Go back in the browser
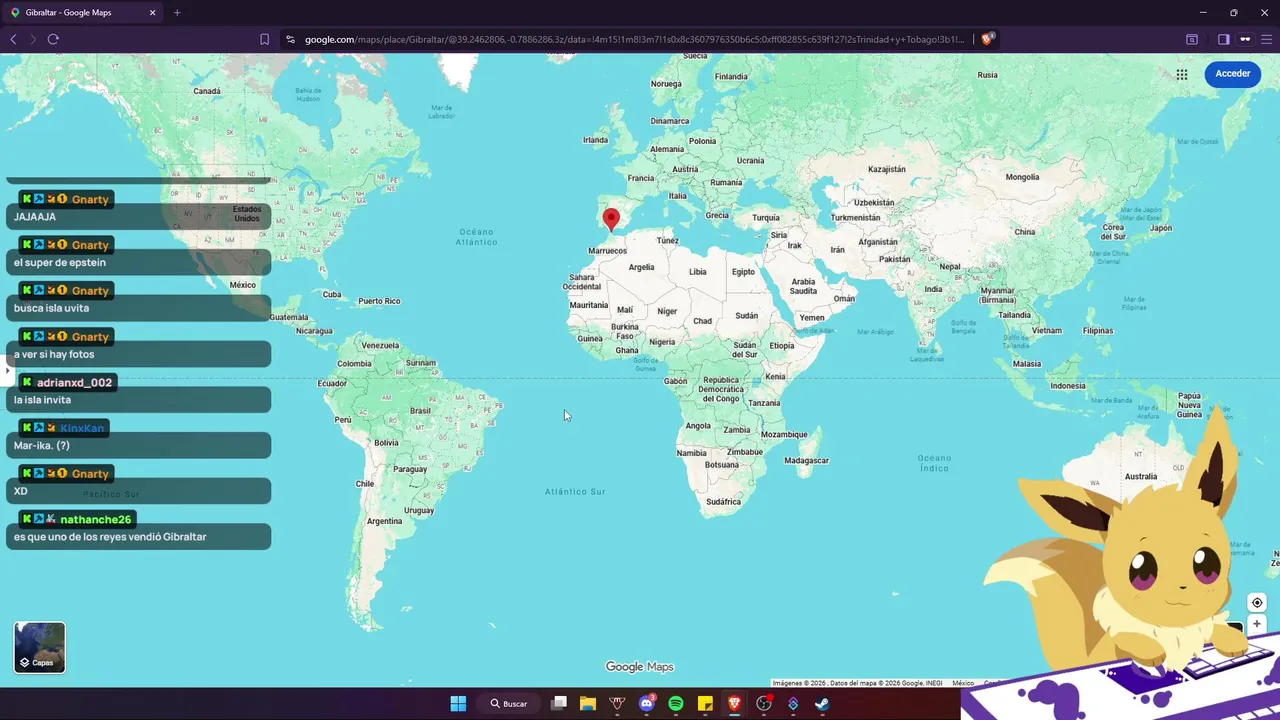The width and height of the screenshot is (1280, 720). coord(13,39)
